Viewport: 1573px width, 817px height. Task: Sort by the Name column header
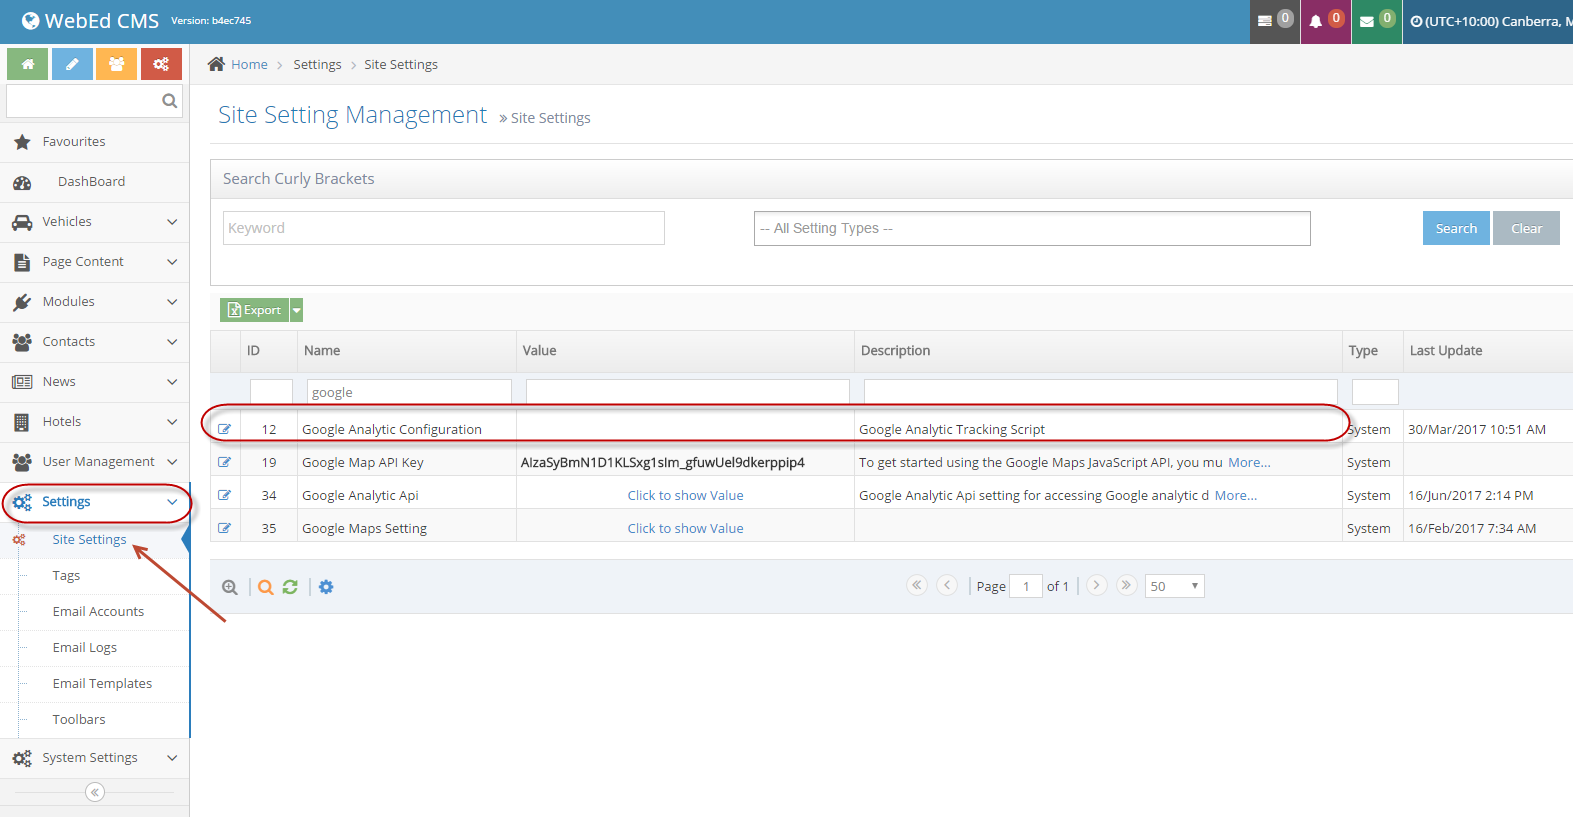point(322,351)
